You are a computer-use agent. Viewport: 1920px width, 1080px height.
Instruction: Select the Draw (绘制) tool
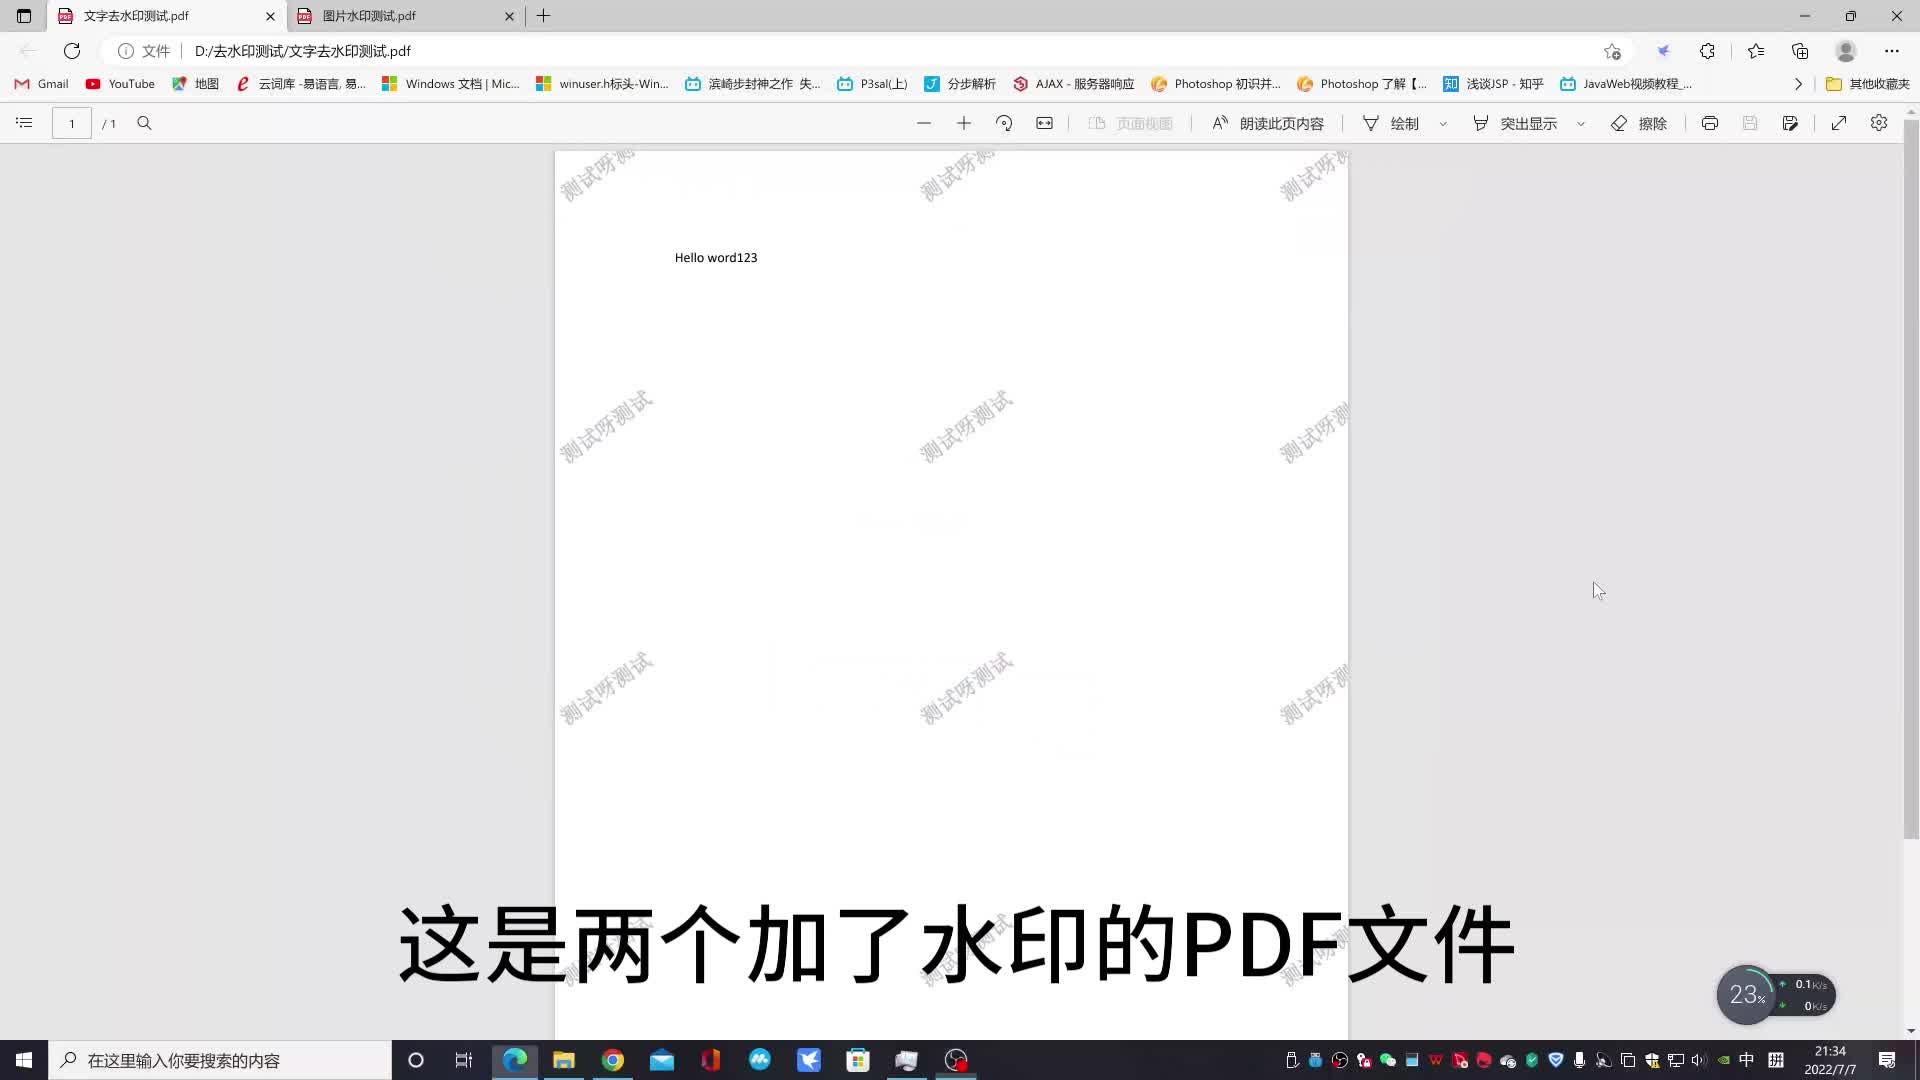[1391, 123]
